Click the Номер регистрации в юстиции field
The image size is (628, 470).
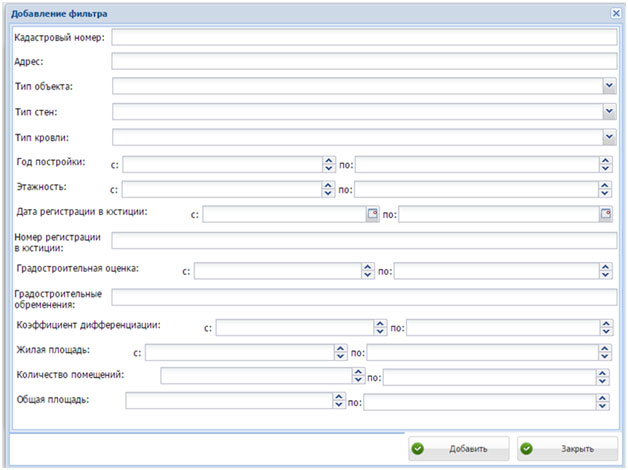point(363,241)
